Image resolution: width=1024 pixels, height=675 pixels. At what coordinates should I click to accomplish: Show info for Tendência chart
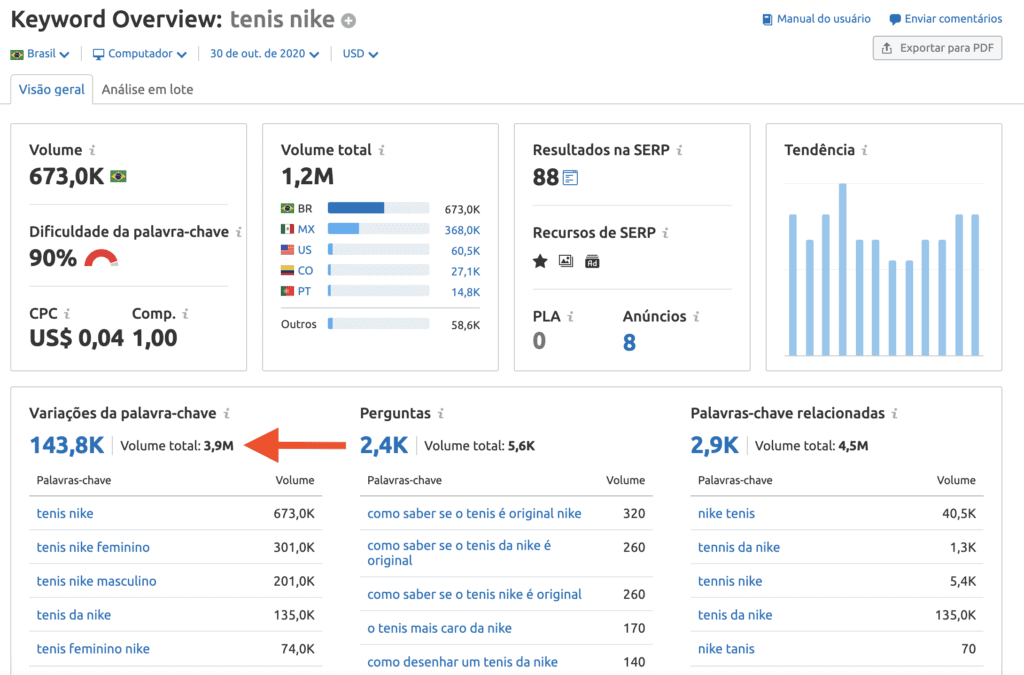865,150
